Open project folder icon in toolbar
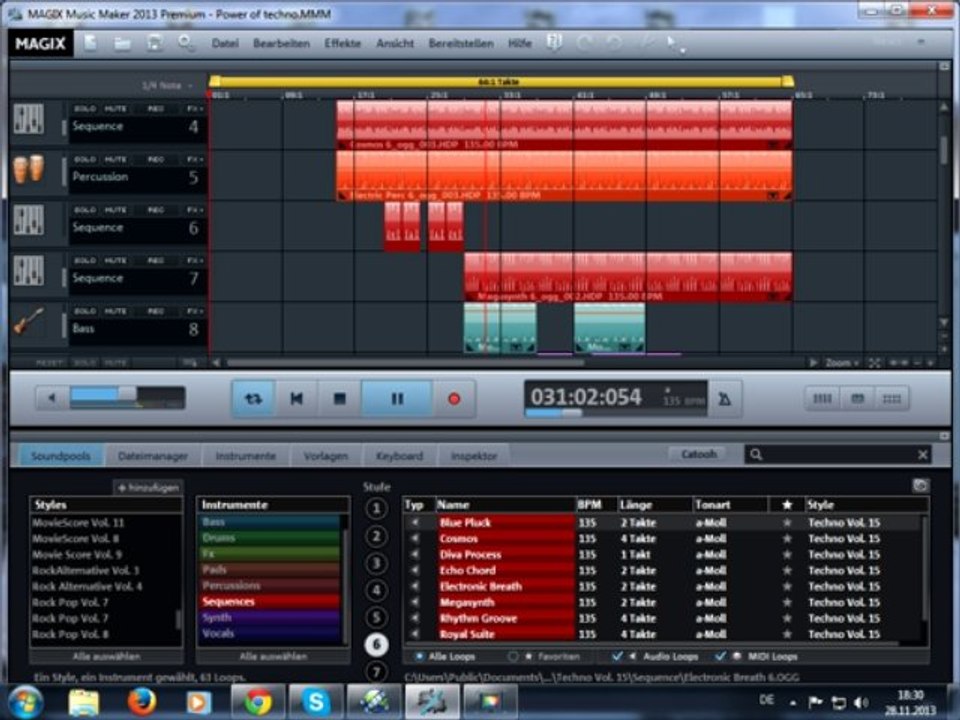The height and width of the screenshot is (720, 960). (122, 43)
